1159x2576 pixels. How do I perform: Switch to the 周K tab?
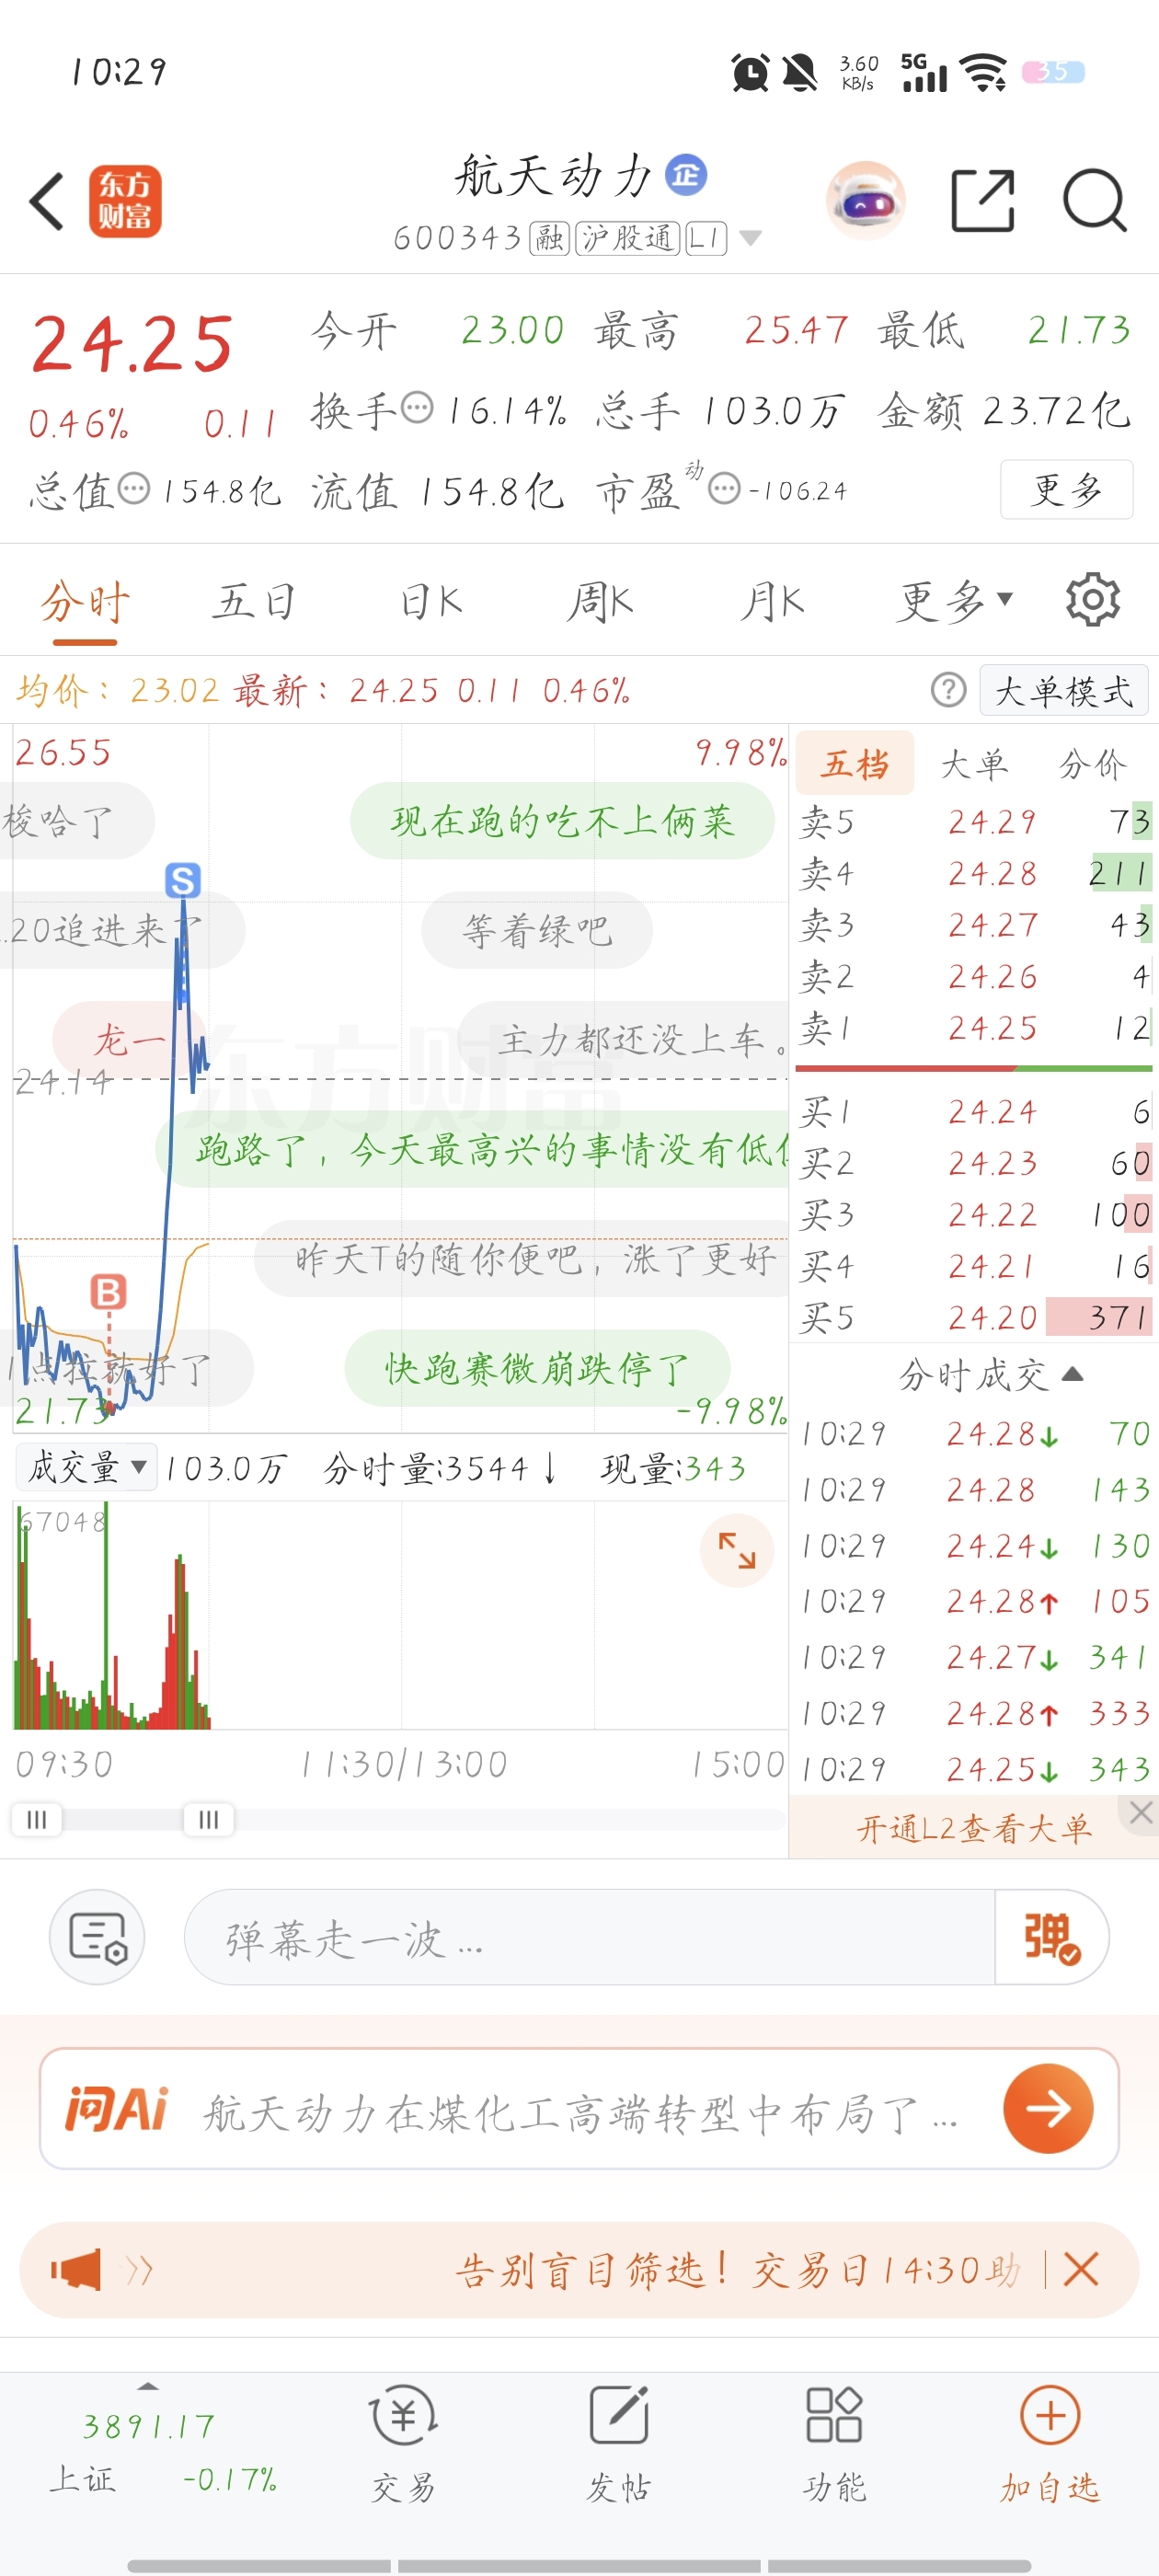[600, 602]
